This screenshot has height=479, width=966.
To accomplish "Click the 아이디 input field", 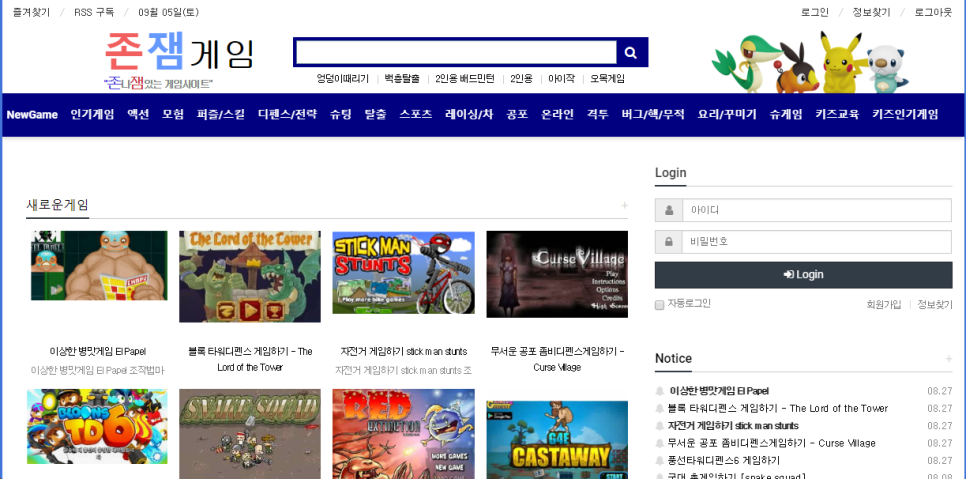I will pos(817,210).
